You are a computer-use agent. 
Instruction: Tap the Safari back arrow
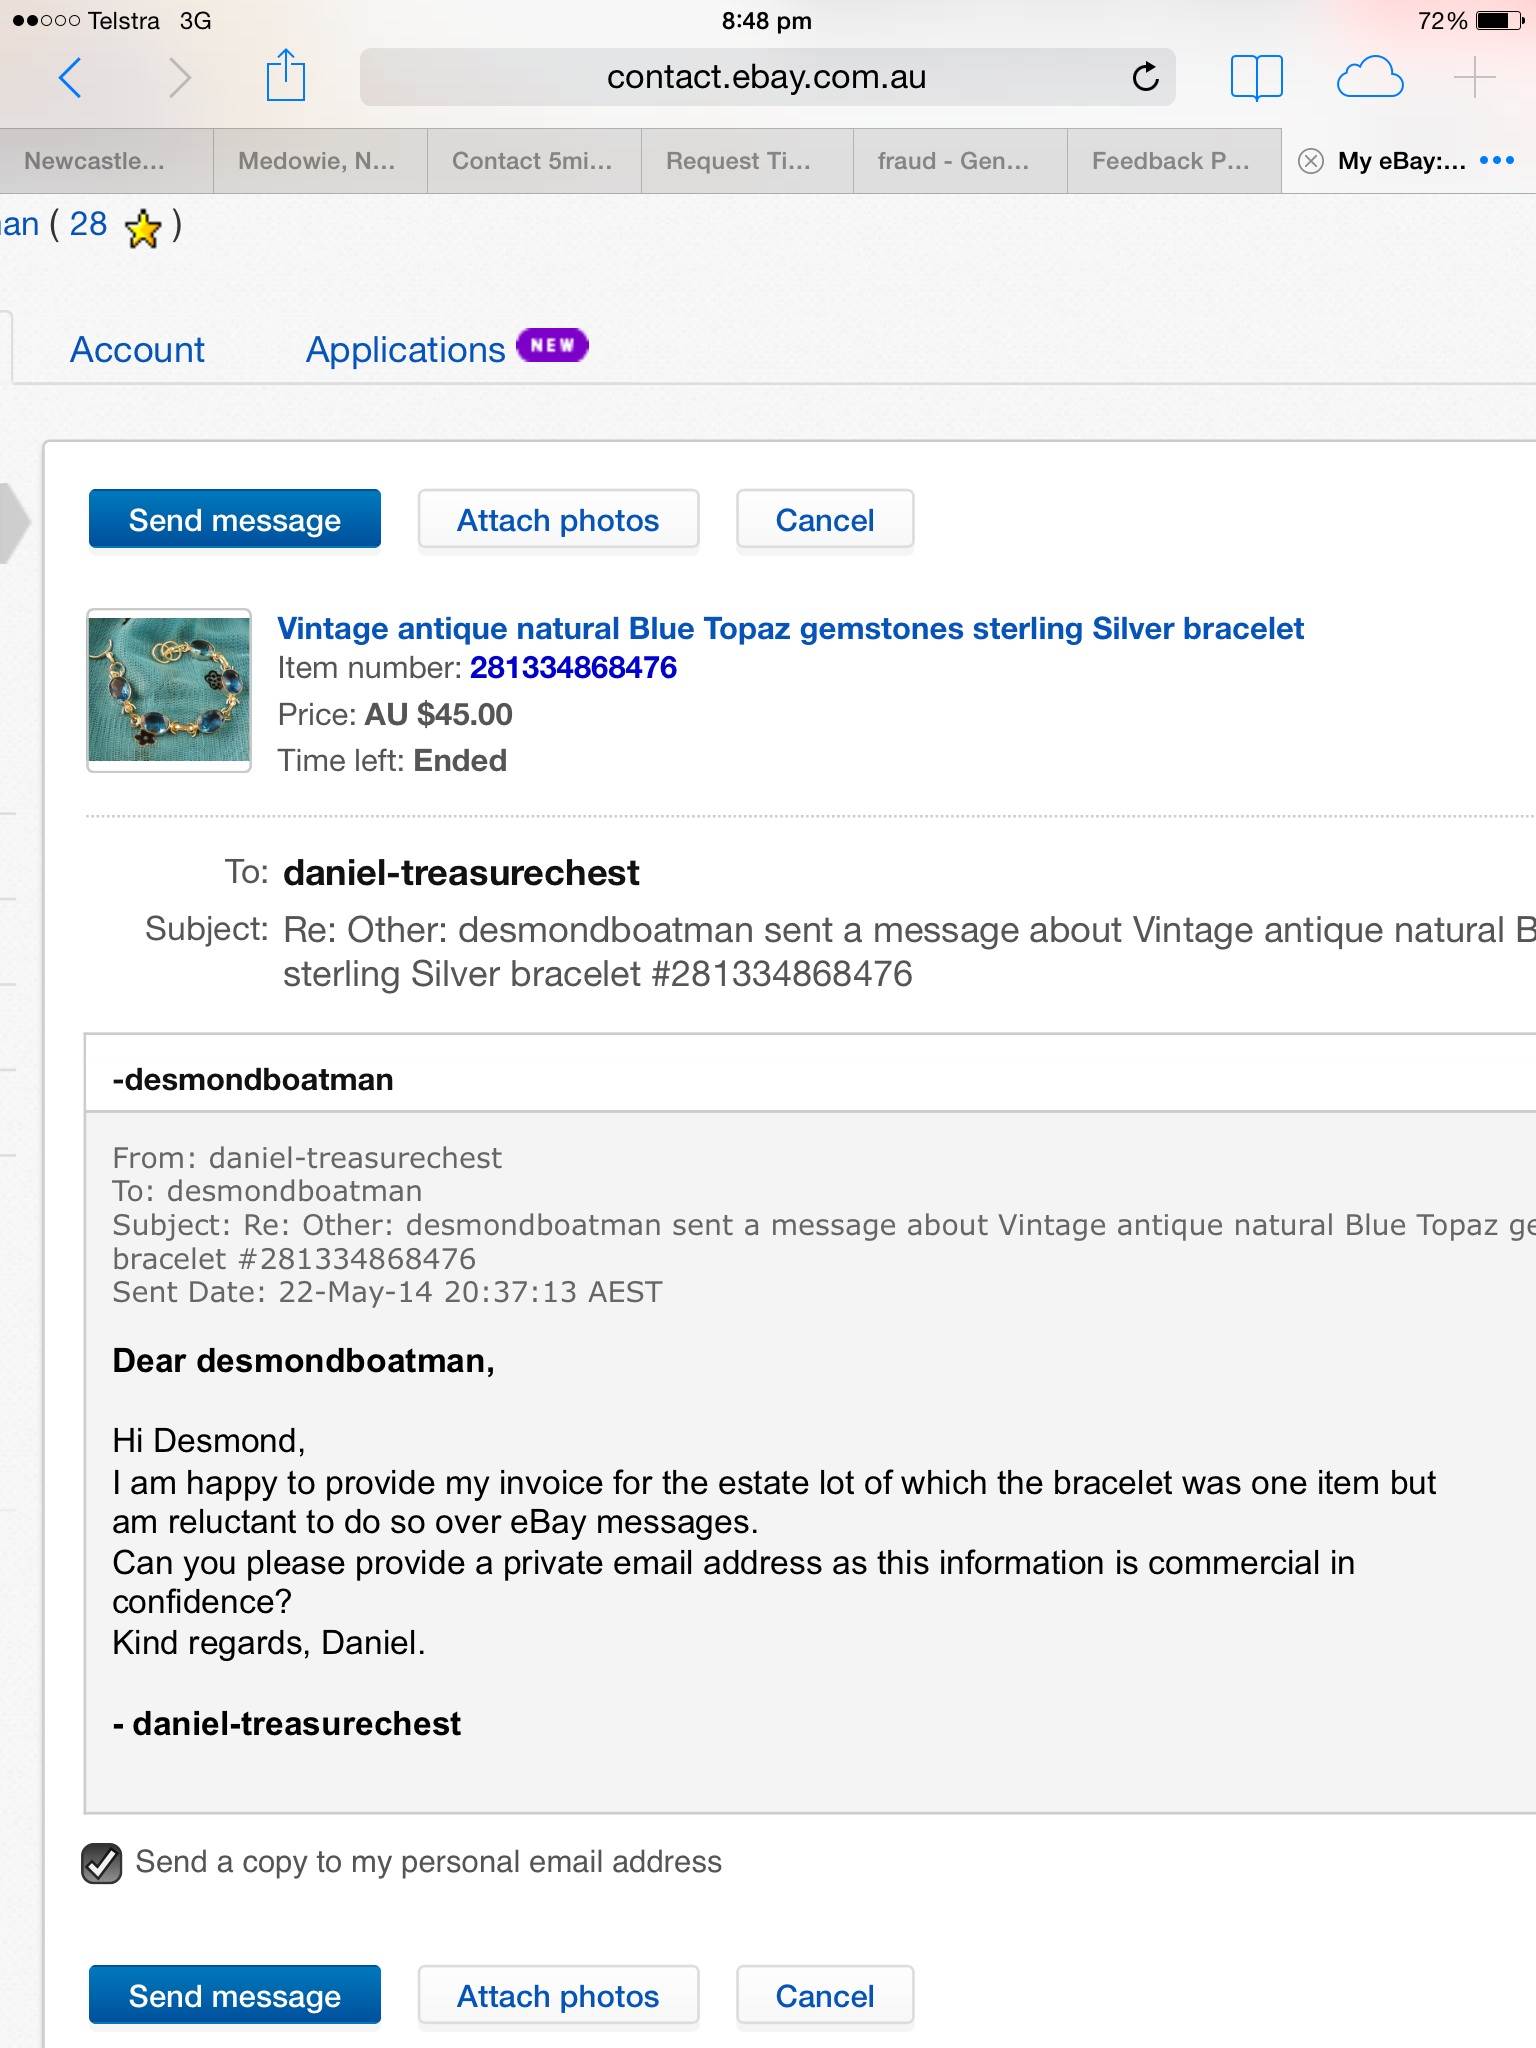pyautogui.click(x=70, y=77)
